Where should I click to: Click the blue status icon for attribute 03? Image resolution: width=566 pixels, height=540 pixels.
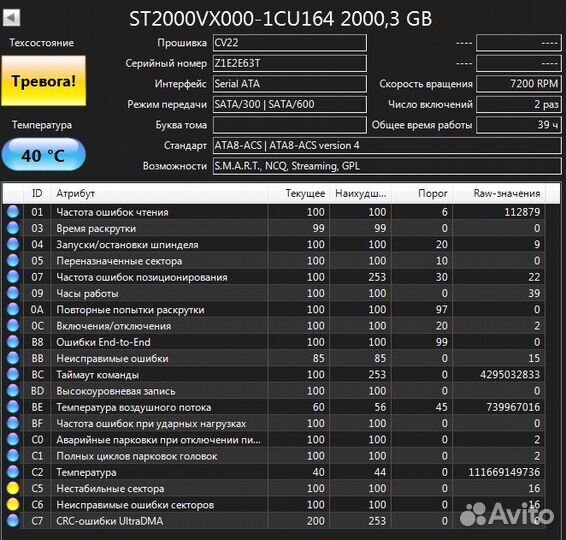tap(13, 228)
